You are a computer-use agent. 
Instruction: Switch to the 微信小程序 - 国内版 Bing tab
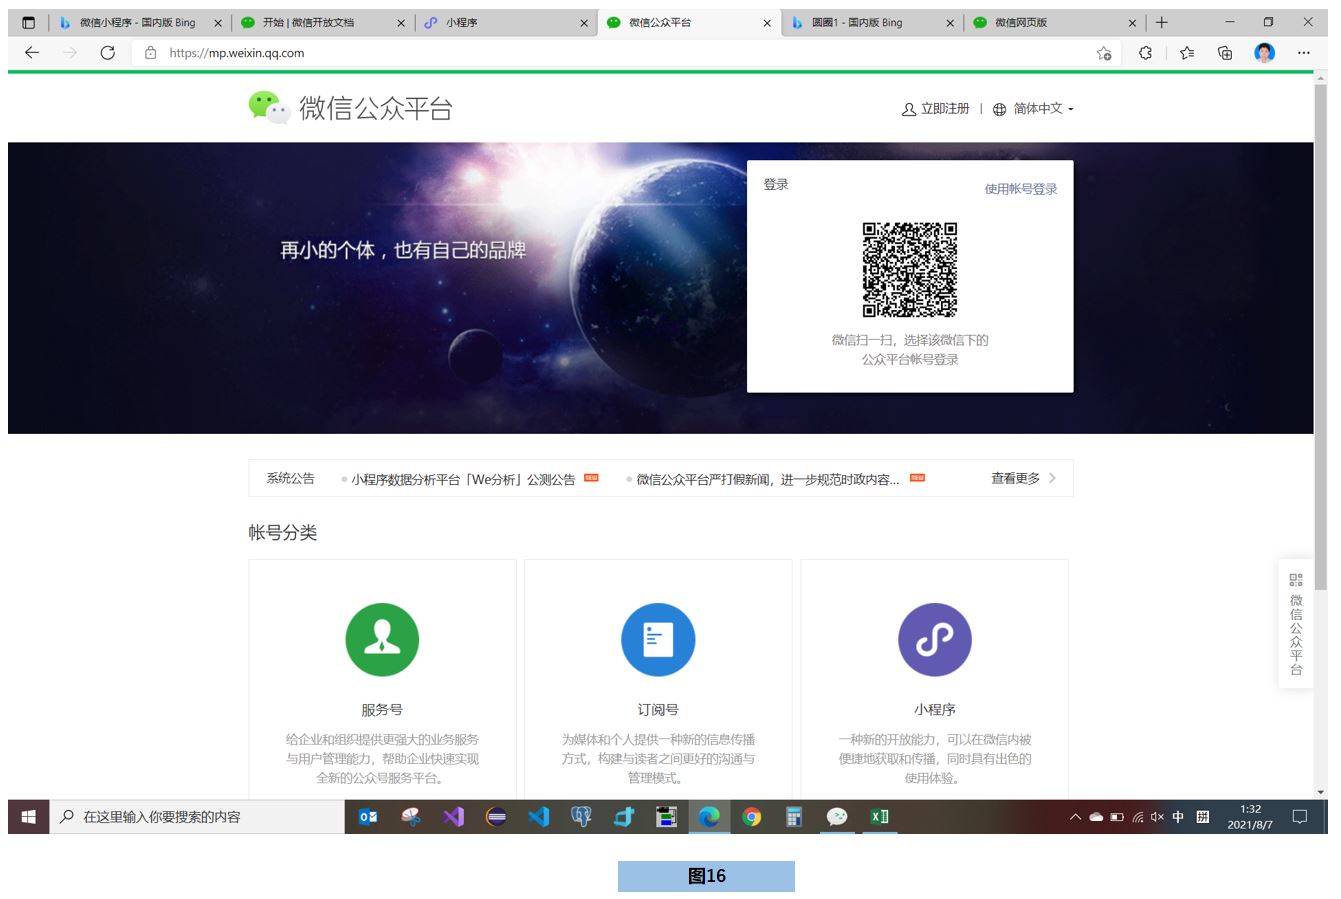pyautogui.click(x=137, y=22)
